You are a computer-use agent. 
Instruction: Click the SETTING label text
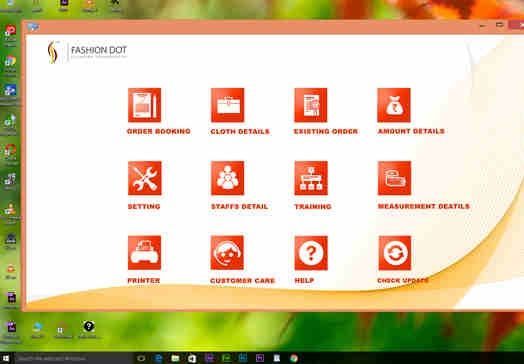(144, 207)
